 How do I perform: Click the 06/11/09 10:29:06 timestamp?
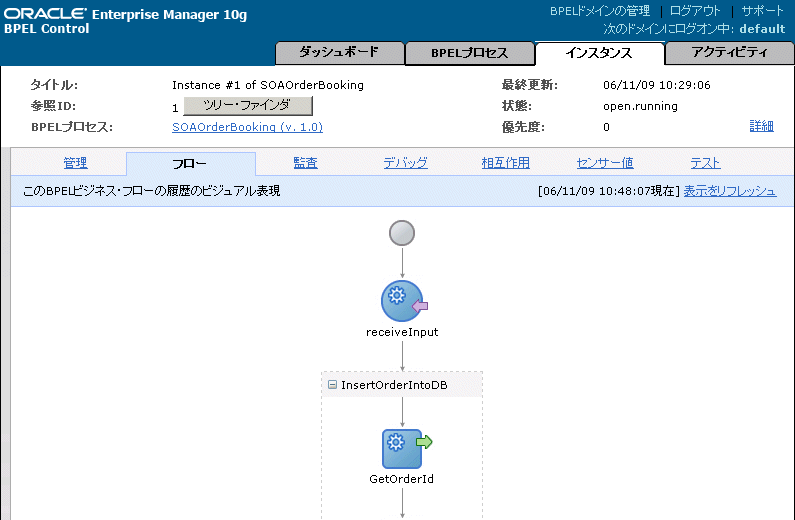coord(657,85)
